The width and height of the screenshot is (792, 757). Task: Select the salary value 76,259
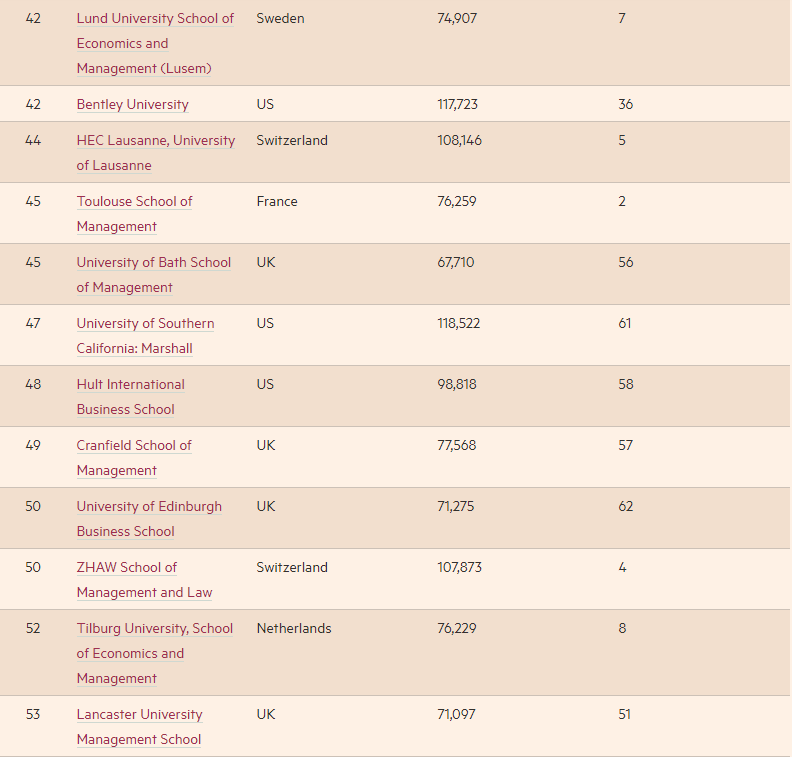coord(457,201)
